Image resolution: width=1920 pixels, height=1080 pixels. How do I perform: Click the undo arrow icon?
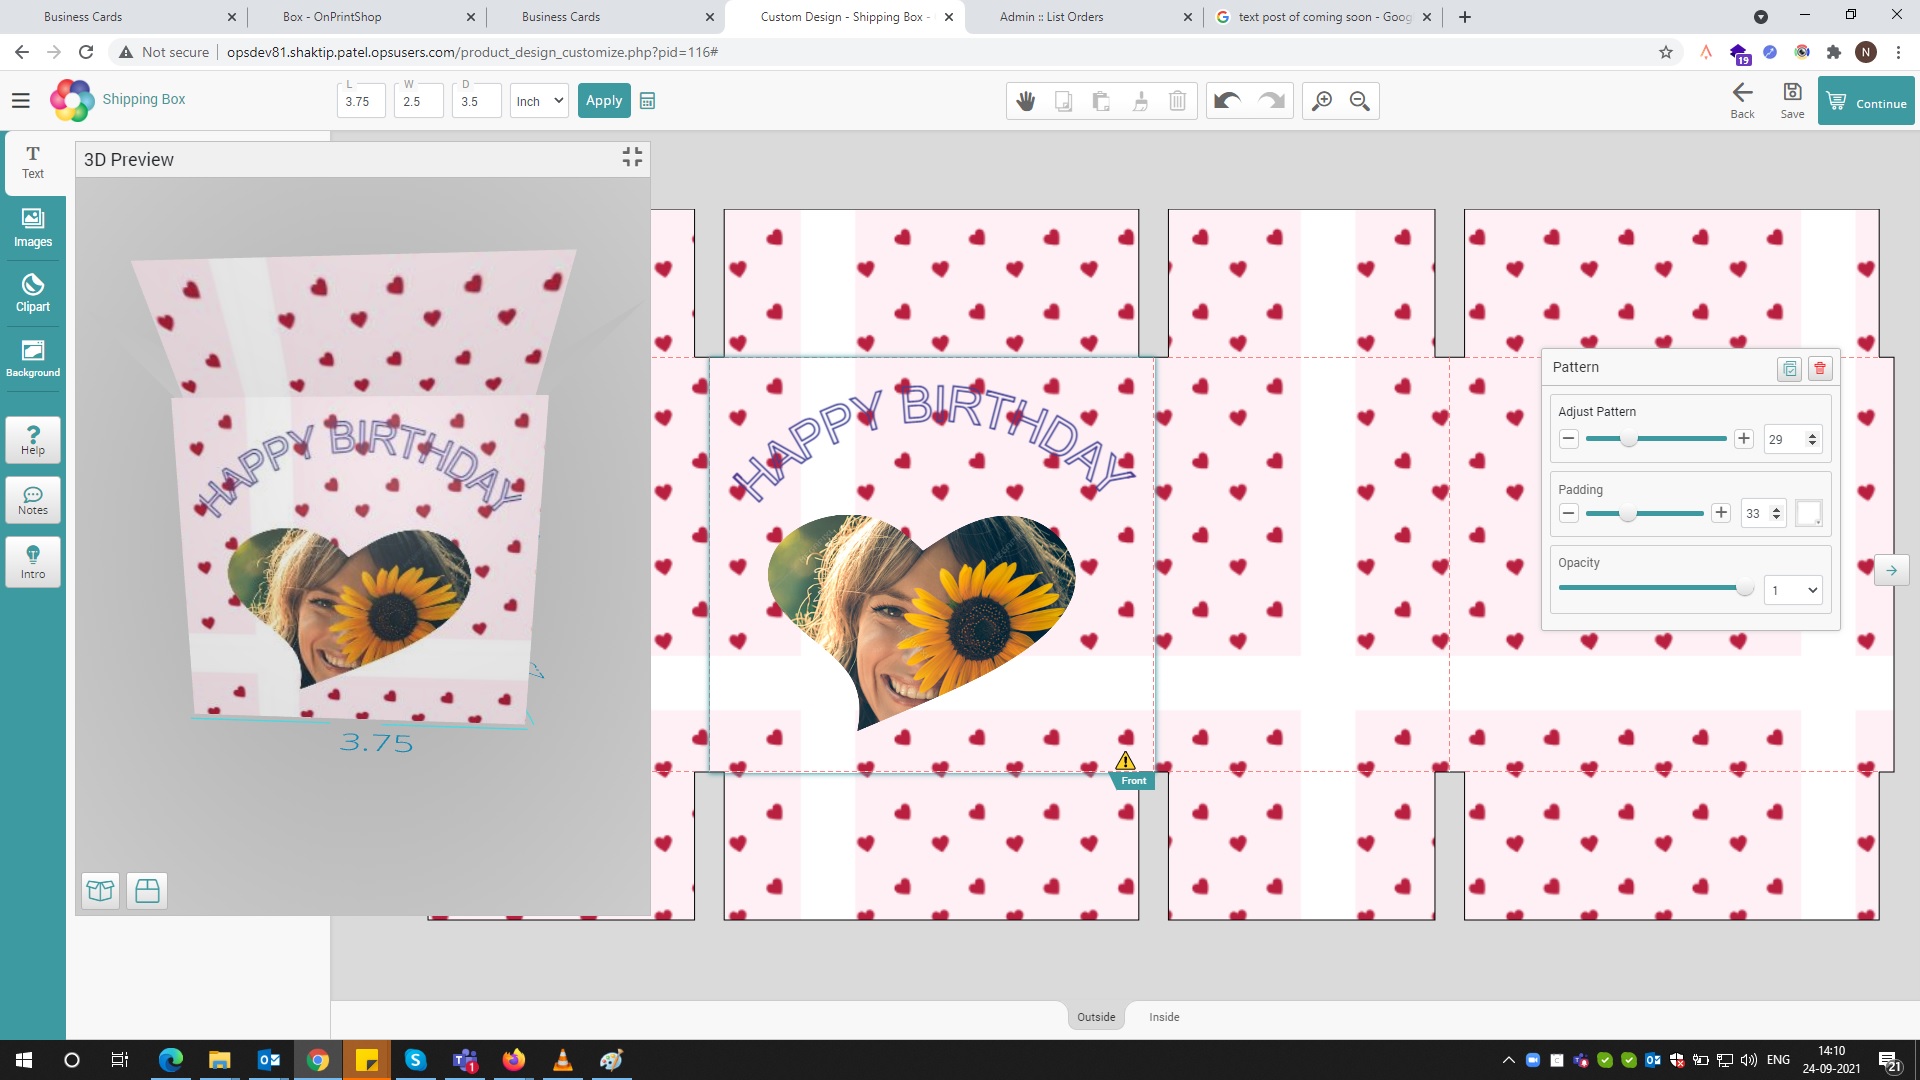pos(1227,101)
